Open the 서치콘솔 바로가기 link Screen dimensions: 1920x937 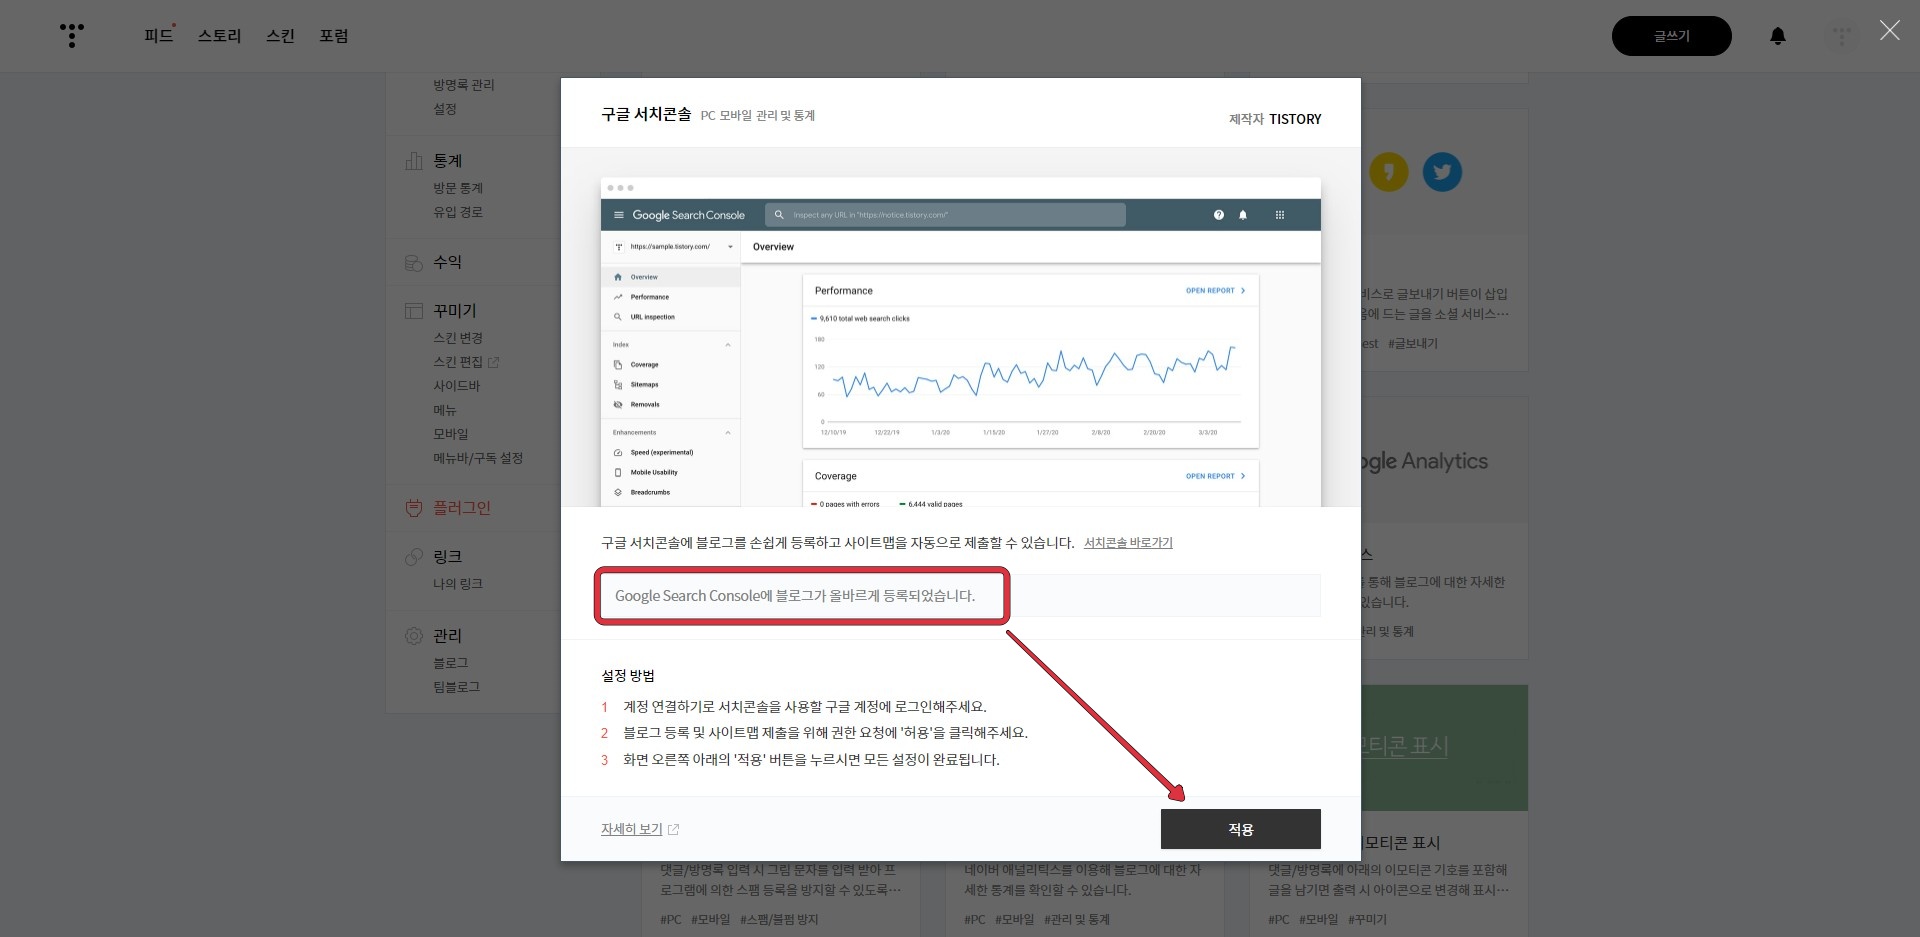point(1128,543)
